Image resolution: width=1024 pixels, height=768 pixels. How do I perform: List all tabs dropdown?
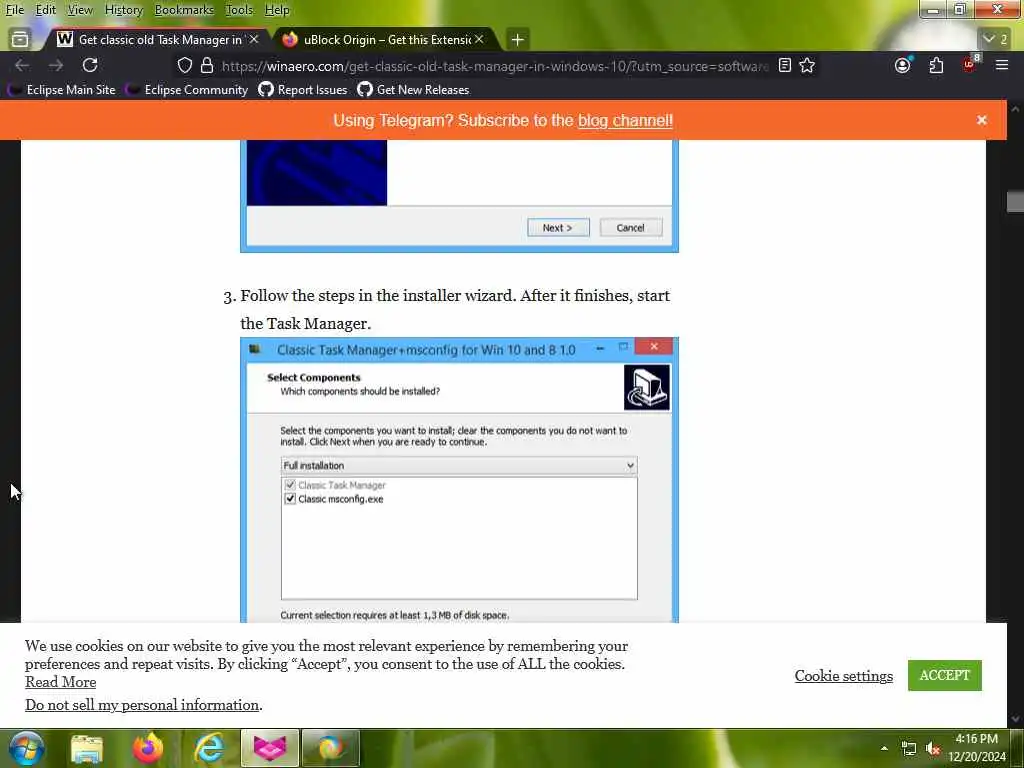pos(996,39)
